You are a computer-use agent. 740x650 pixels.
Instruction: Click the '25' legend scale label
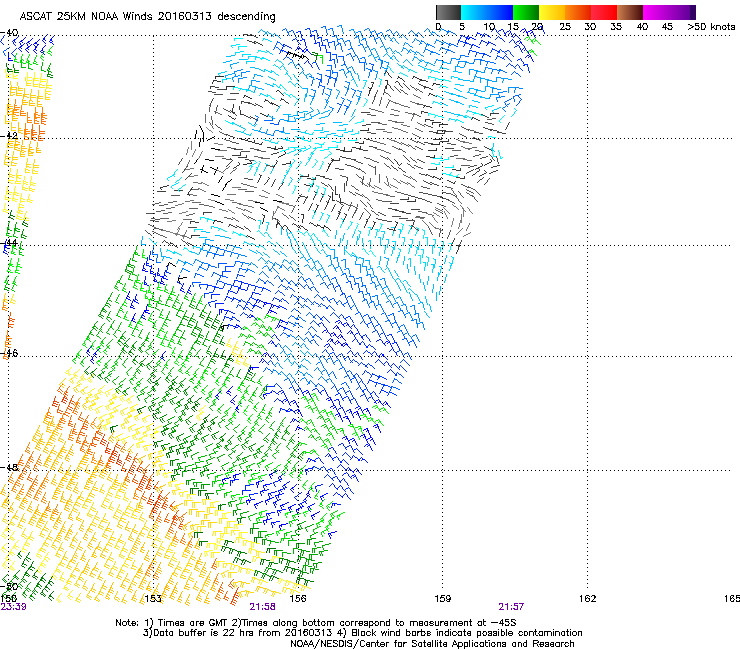click(x=565, y=27)
